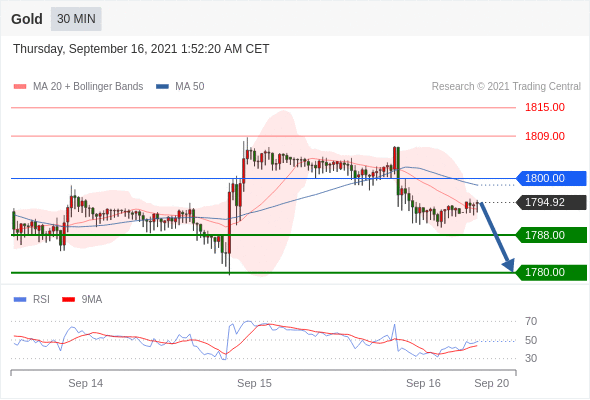Click the 1815.00 resistance label

tap(545, 108)
